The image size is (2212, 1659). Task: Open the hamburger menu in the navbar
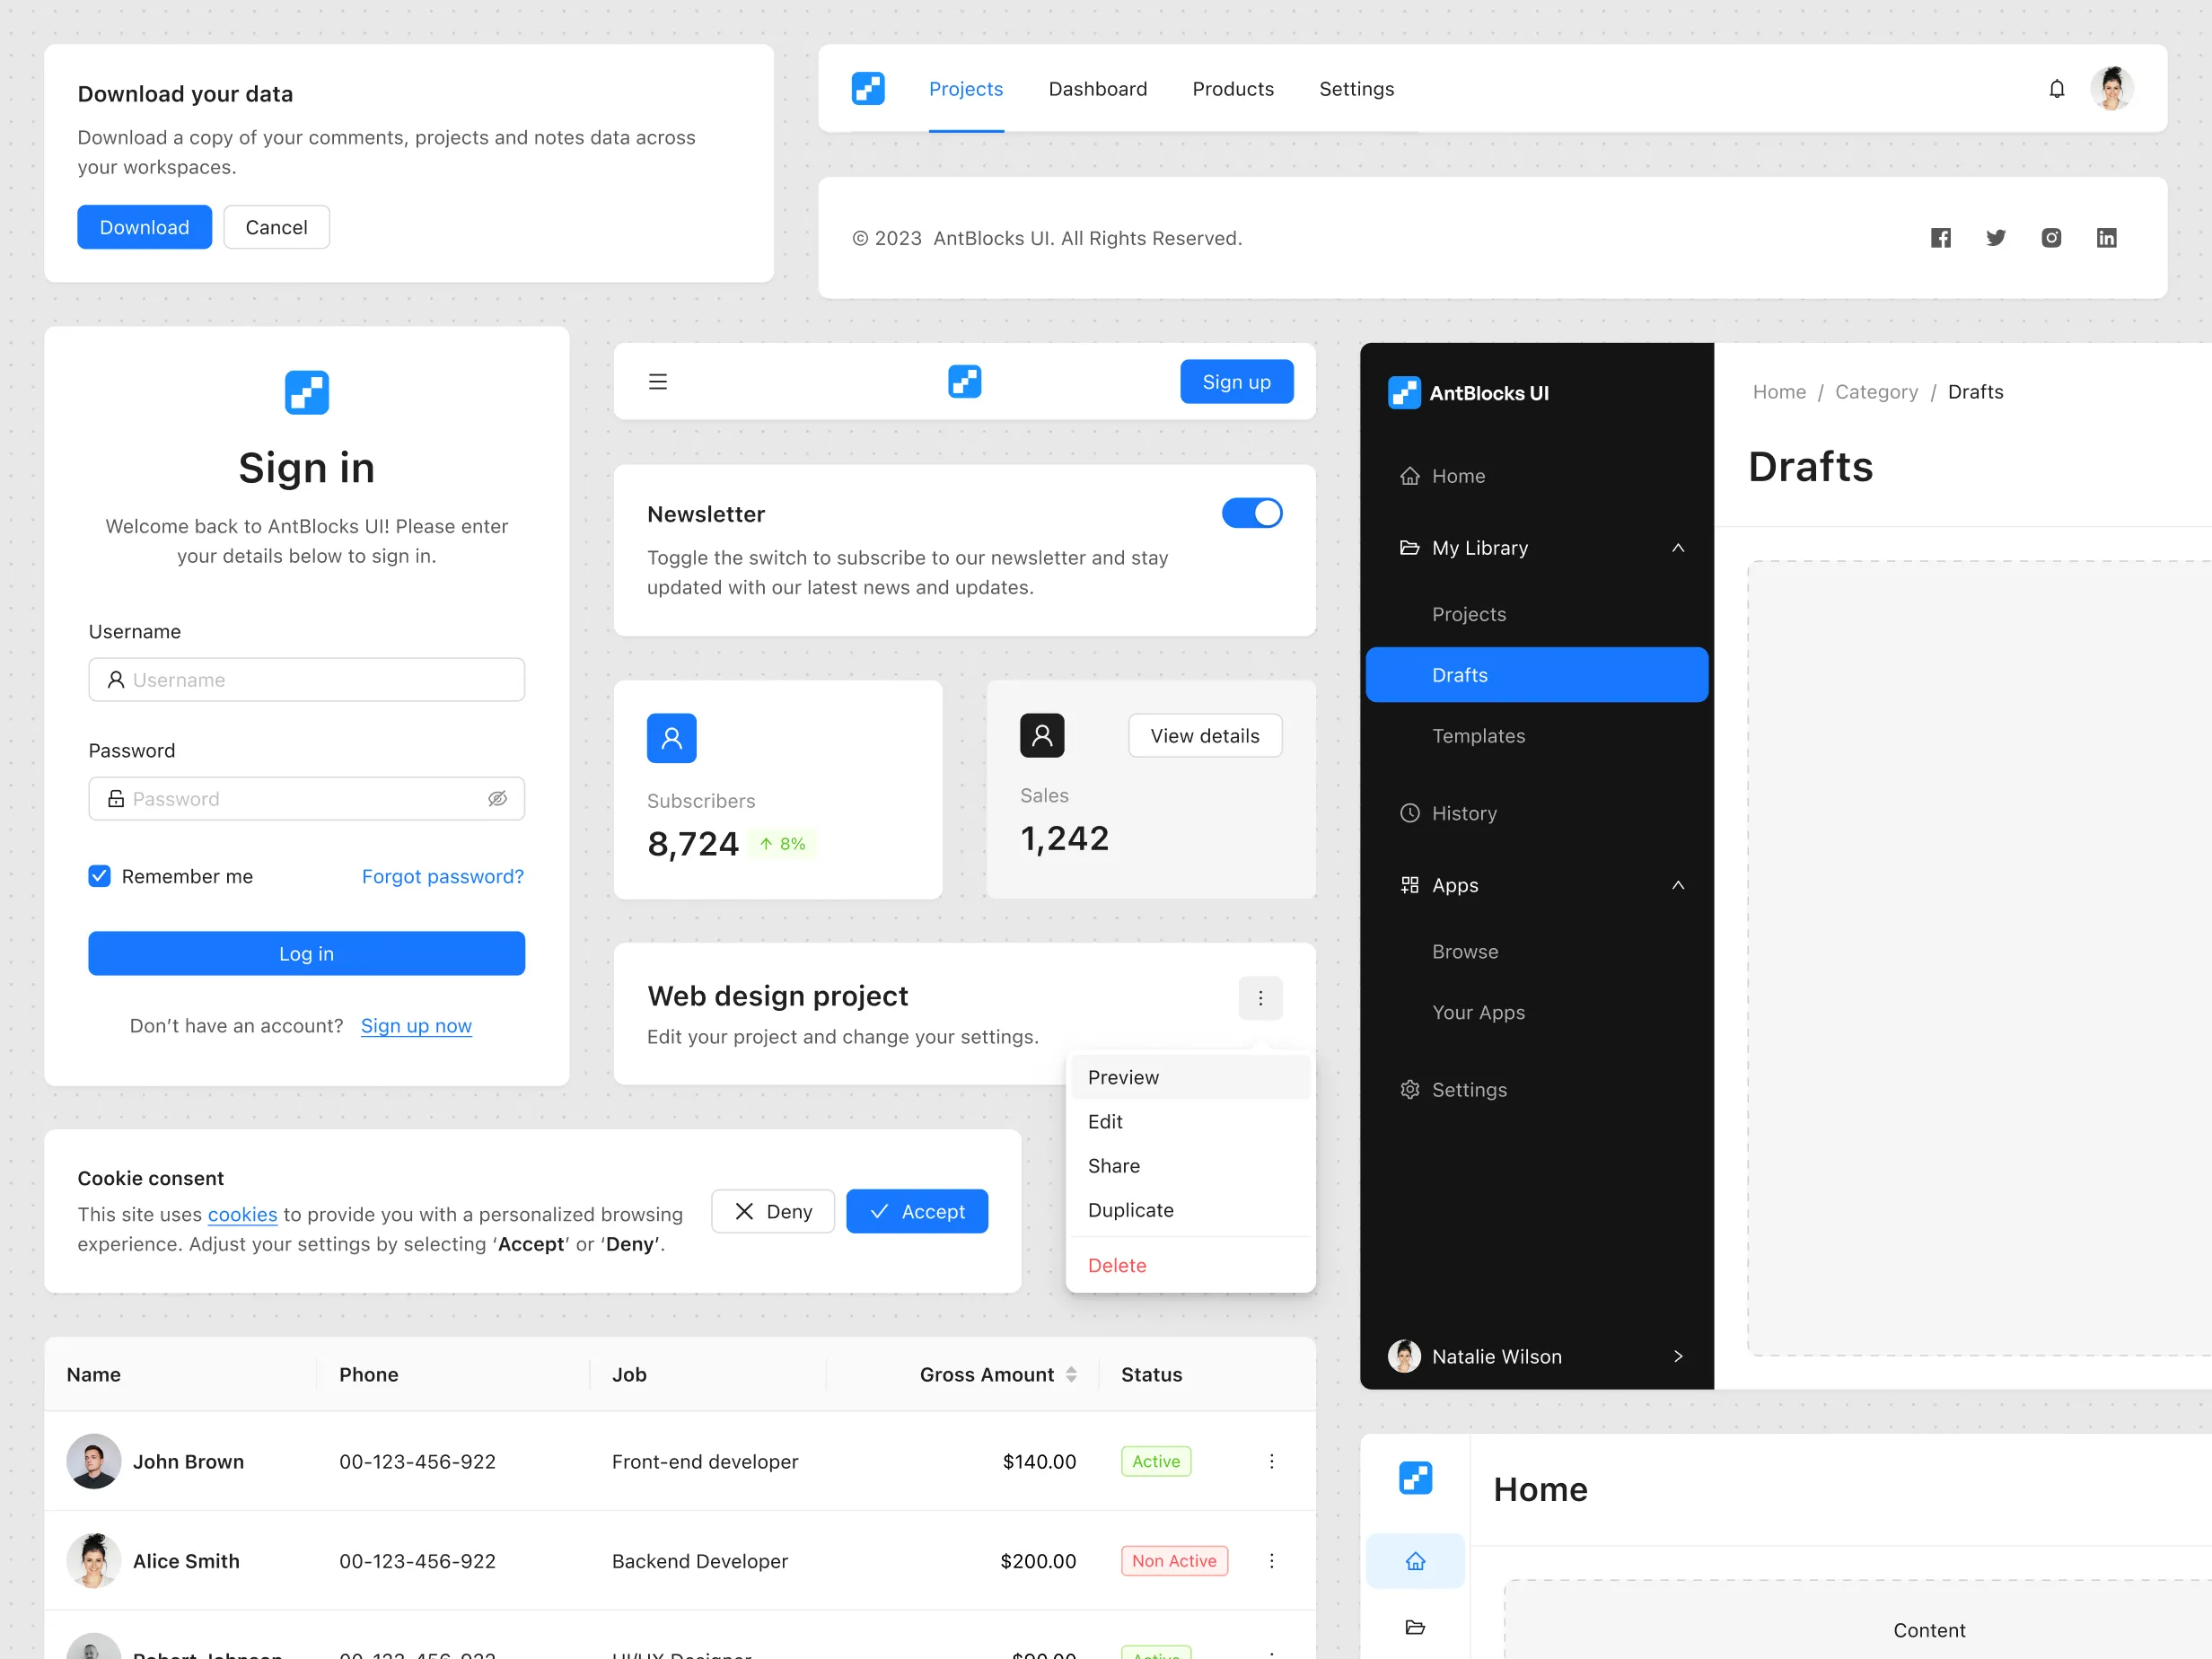658,381
